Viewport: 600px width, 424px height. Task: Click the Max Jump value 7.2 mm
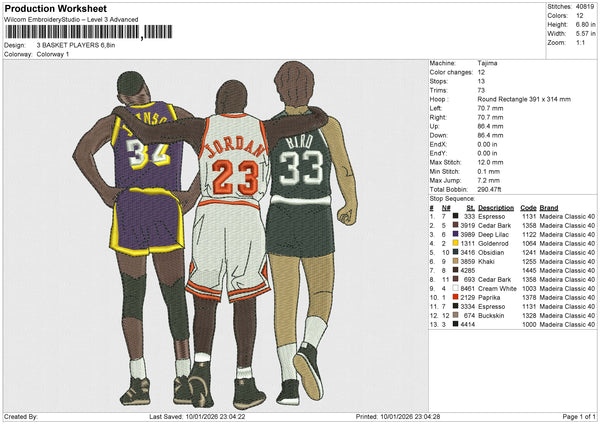click(x=489, y=180)
